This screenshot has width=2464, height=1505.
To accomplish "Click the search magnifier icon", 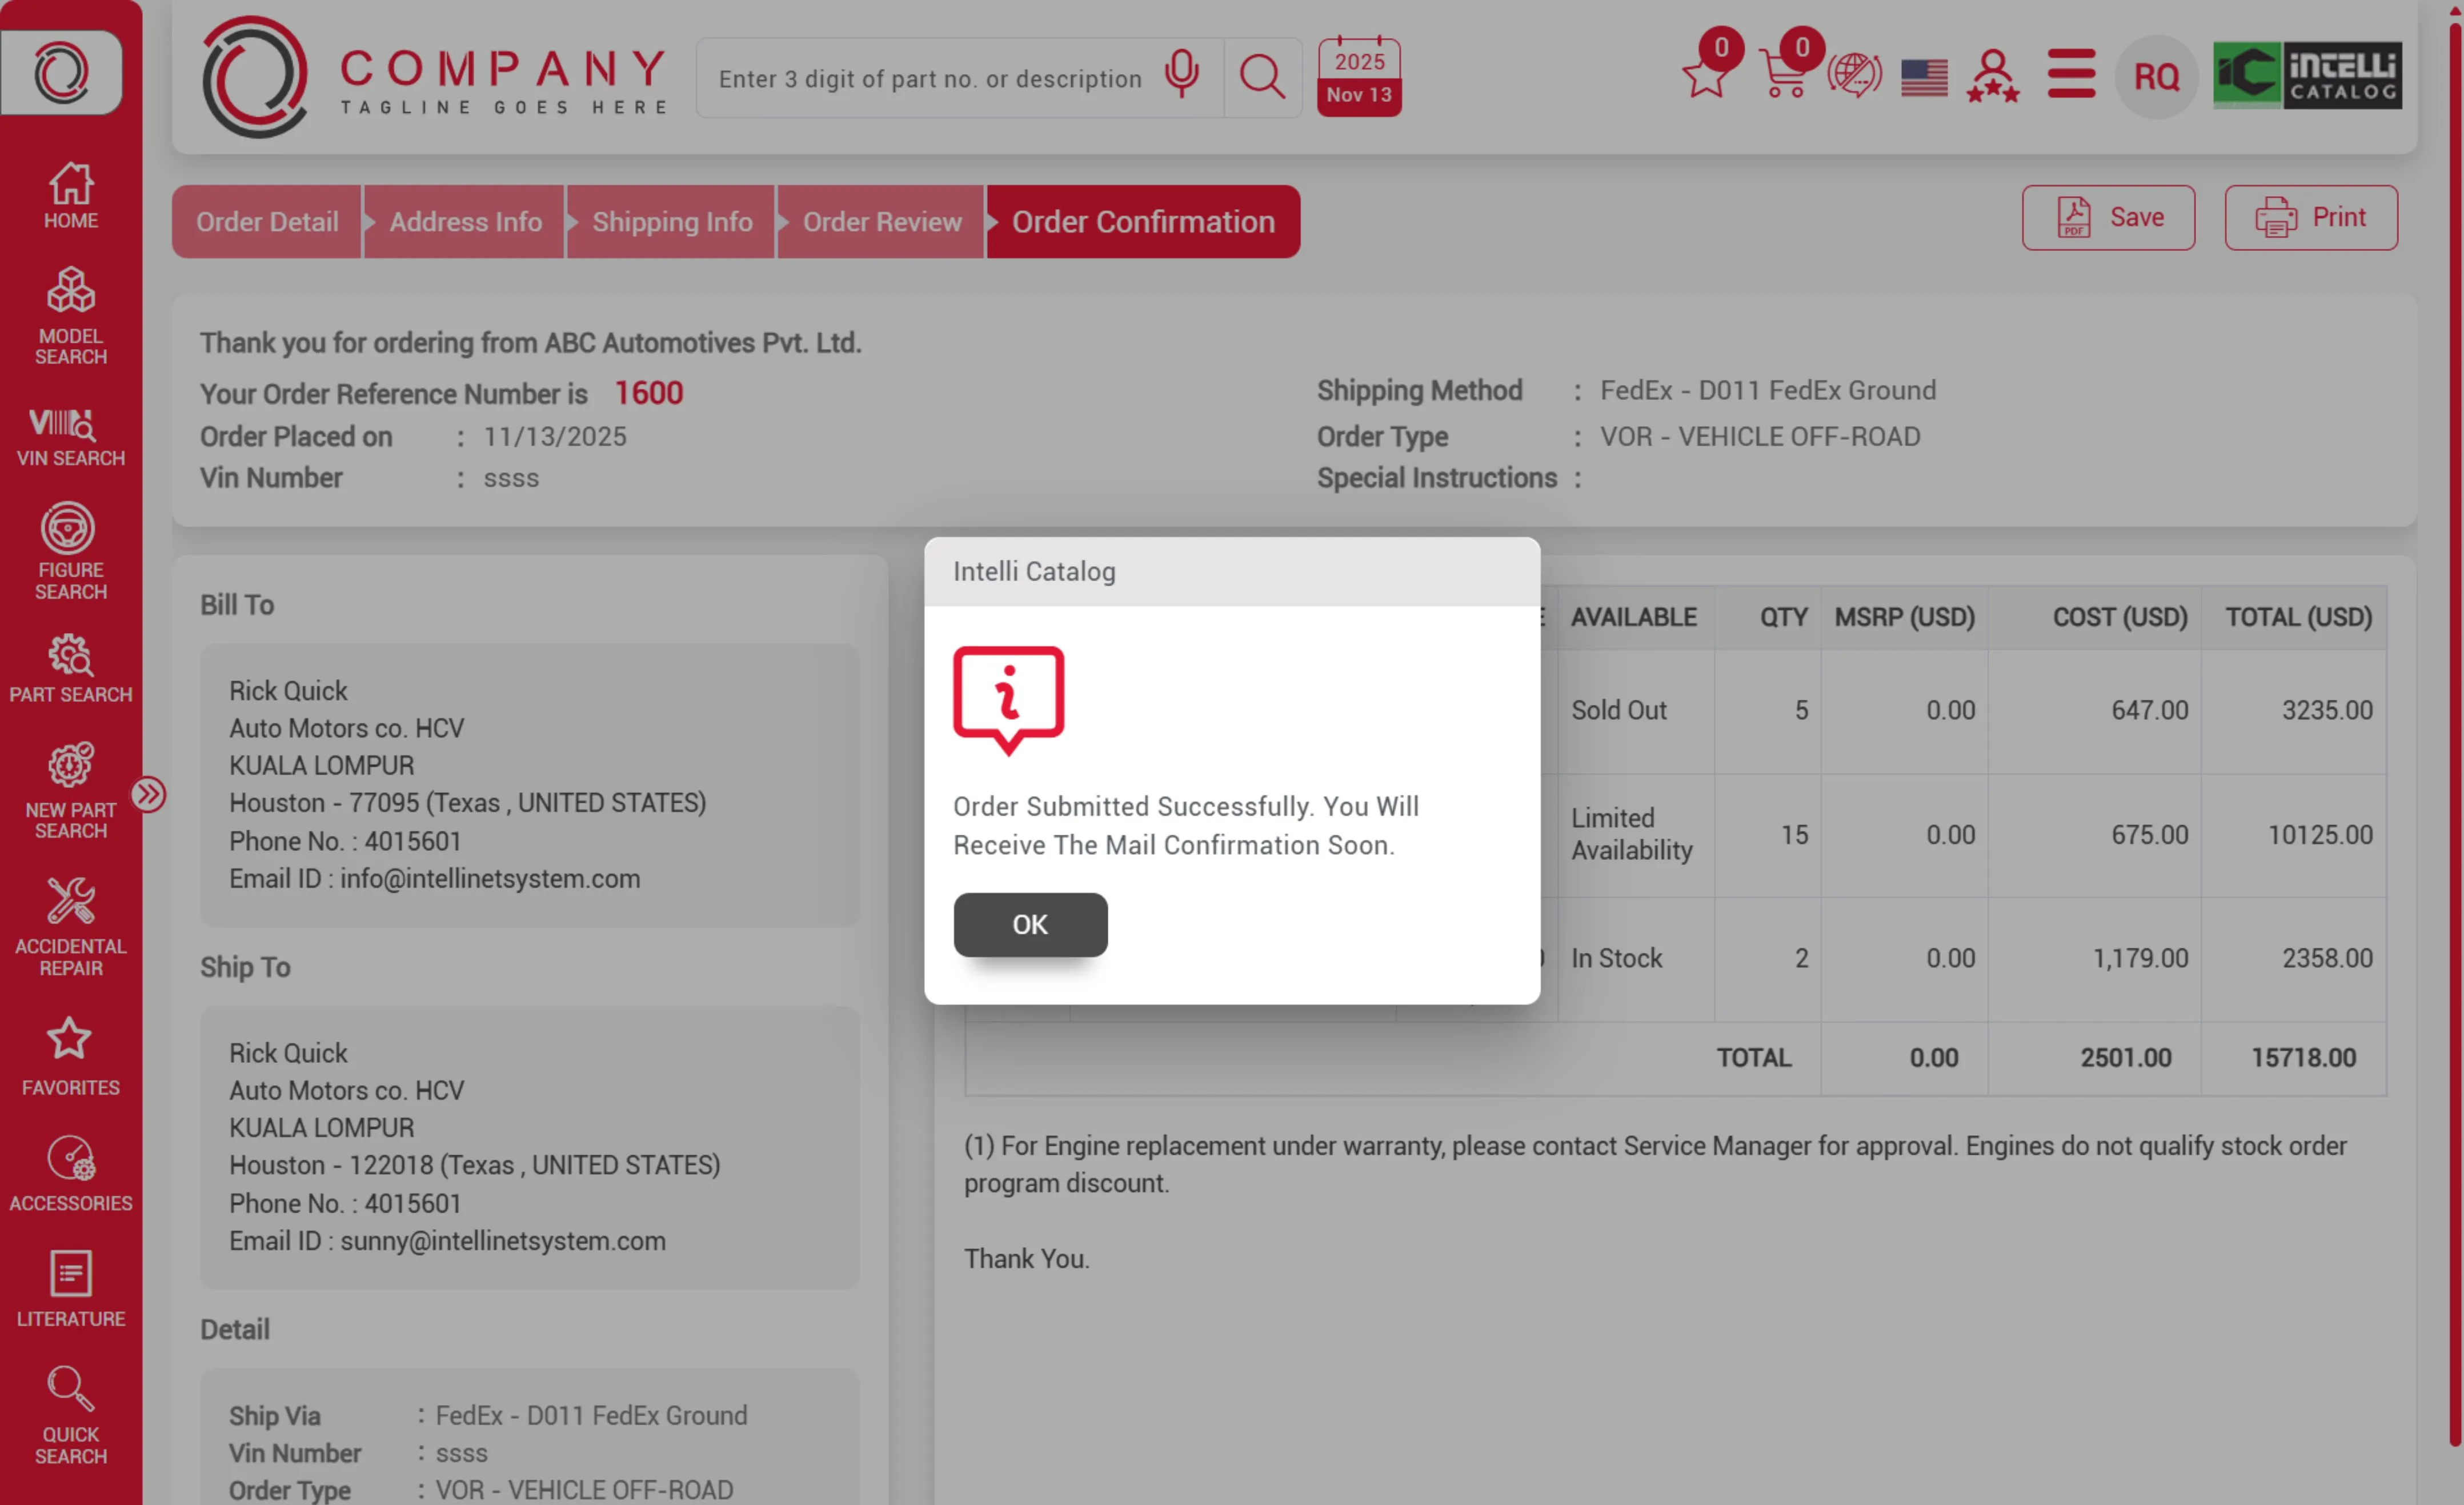I will pyautogui.click(x=1262, y=77).
